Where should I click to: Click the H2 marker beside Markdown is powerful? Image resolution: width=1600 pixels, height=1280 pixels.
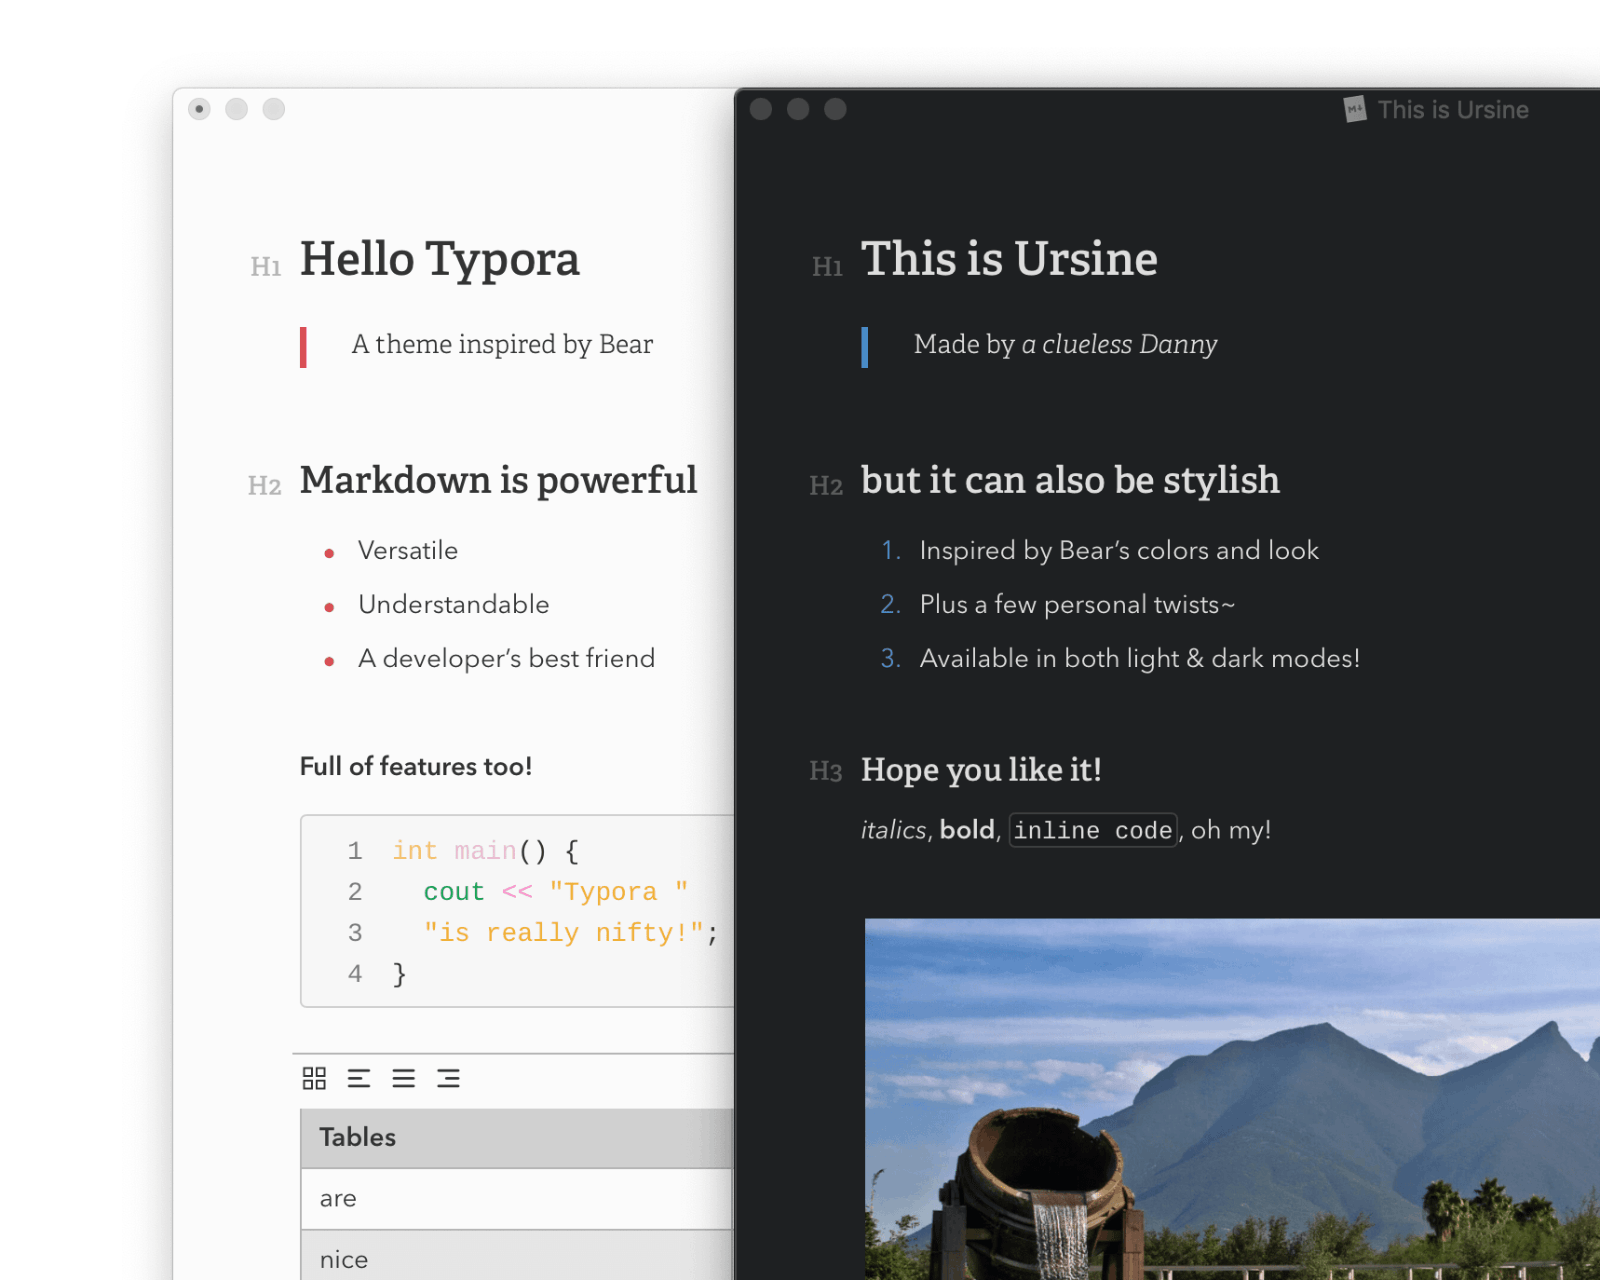265,486
